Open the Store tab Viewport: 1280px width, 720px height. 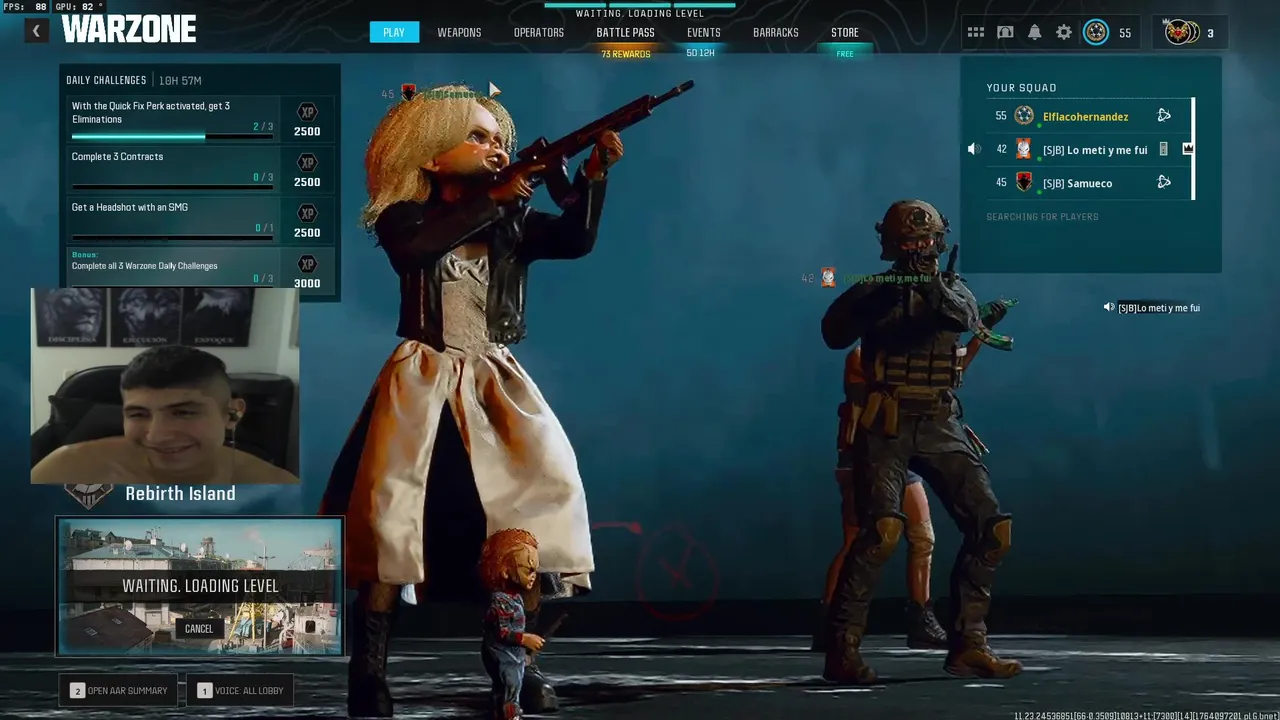point(845,33)
